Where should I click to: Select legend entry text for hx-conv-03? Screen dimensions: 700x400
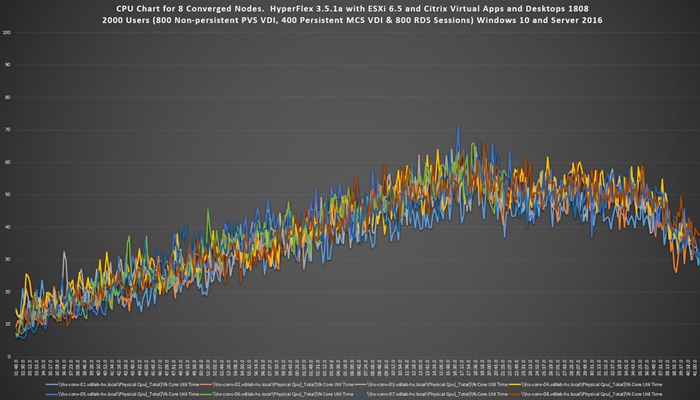pyautogui.click(x=438, y=384)
